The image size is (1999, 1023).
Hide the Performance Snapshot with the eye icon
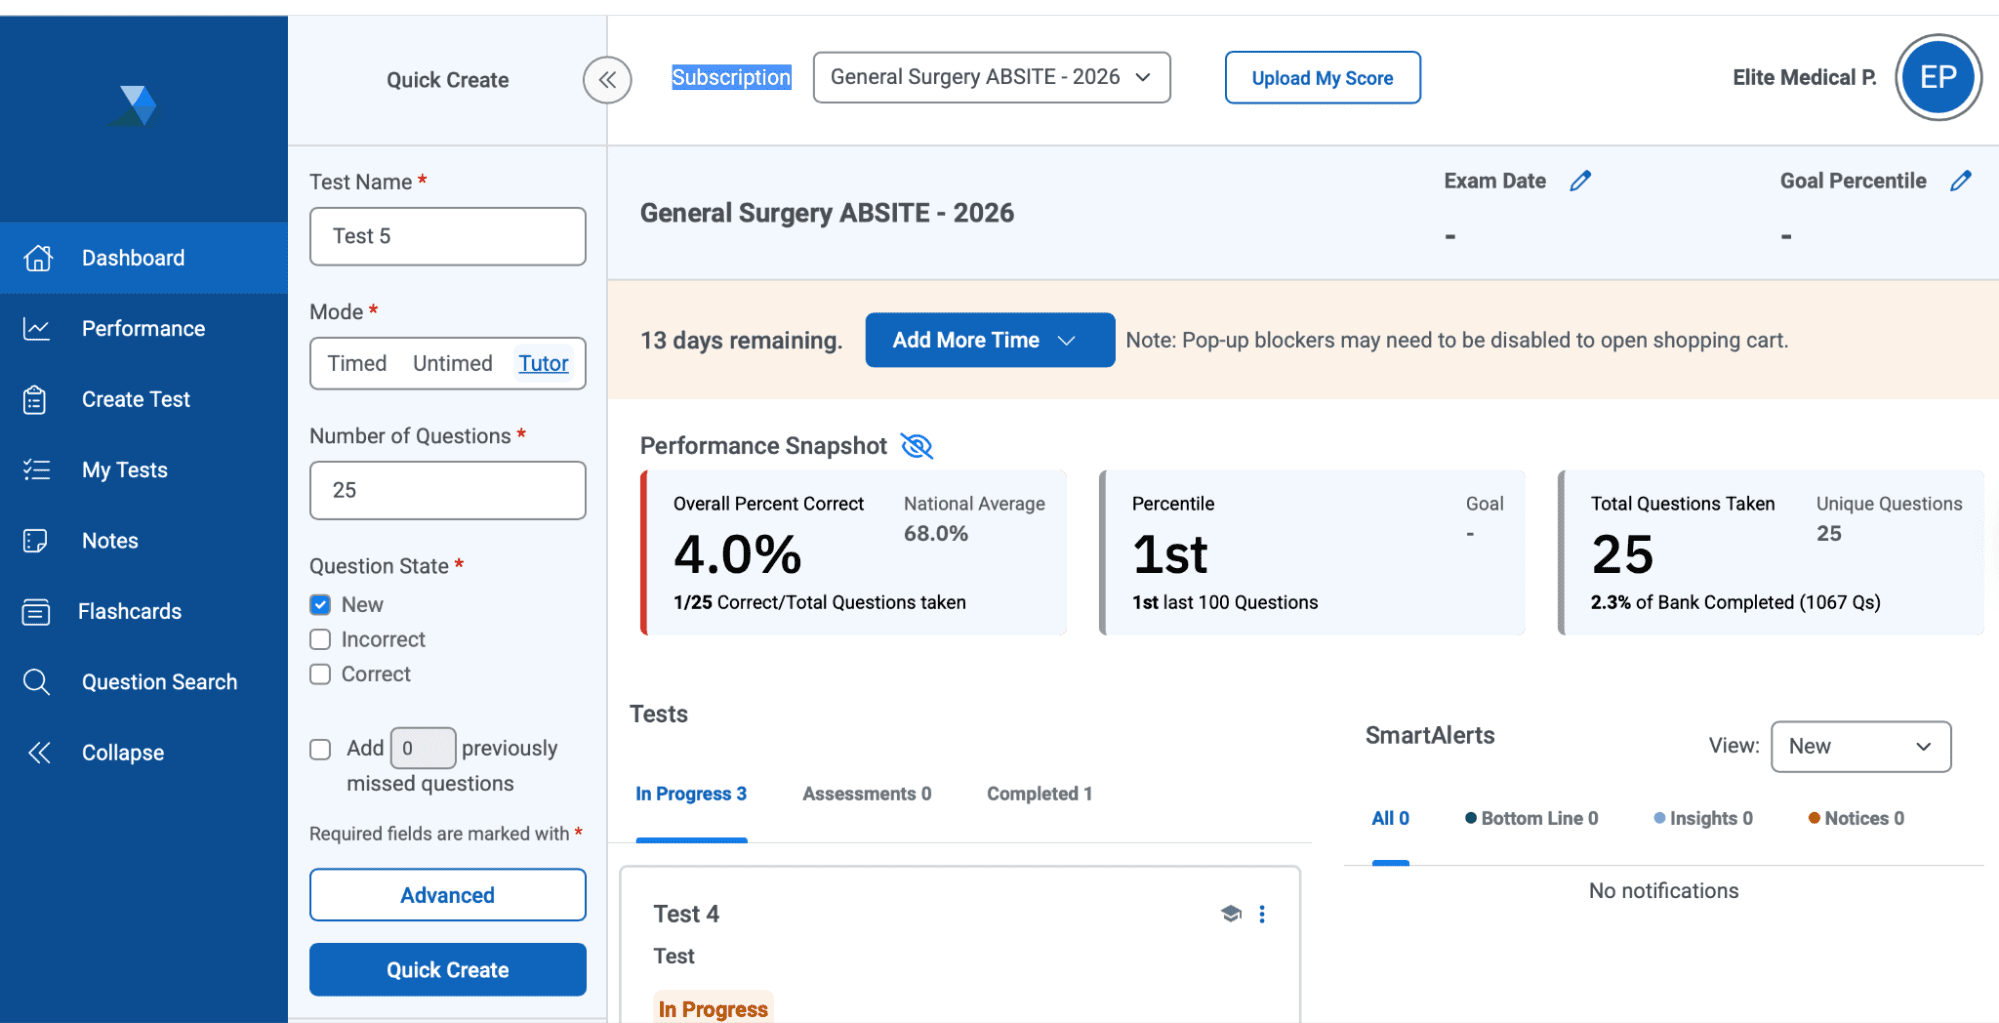pos(917,446)
